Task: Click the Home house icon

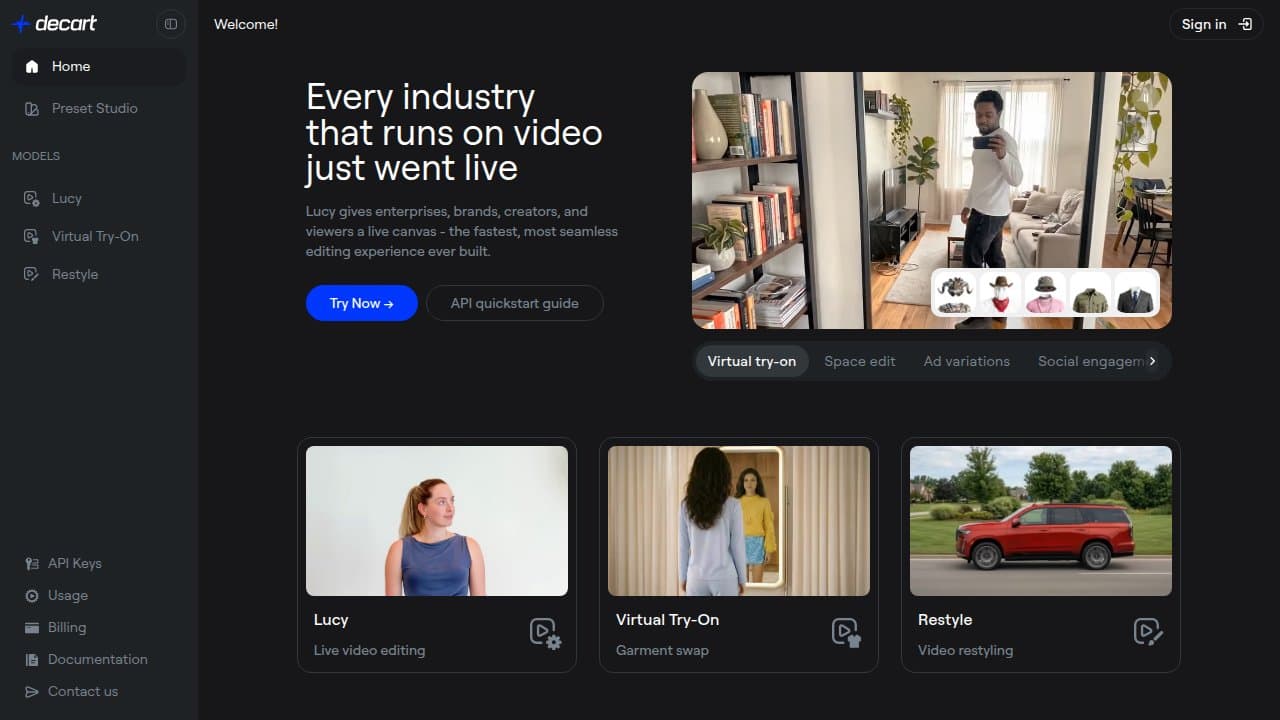Action: (x=32, y=66)
